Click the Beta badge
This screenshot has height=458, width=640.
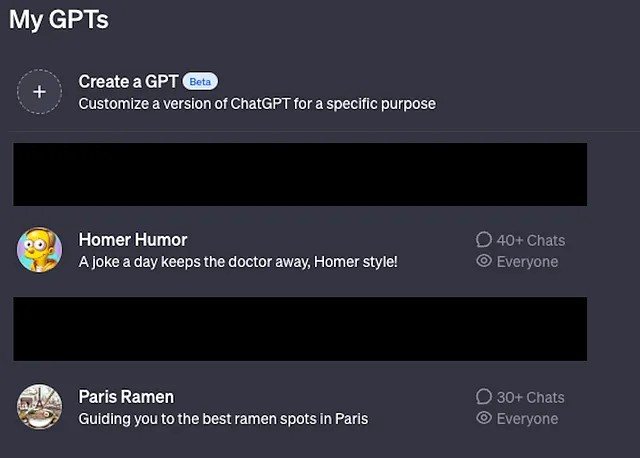pos(200,82)
